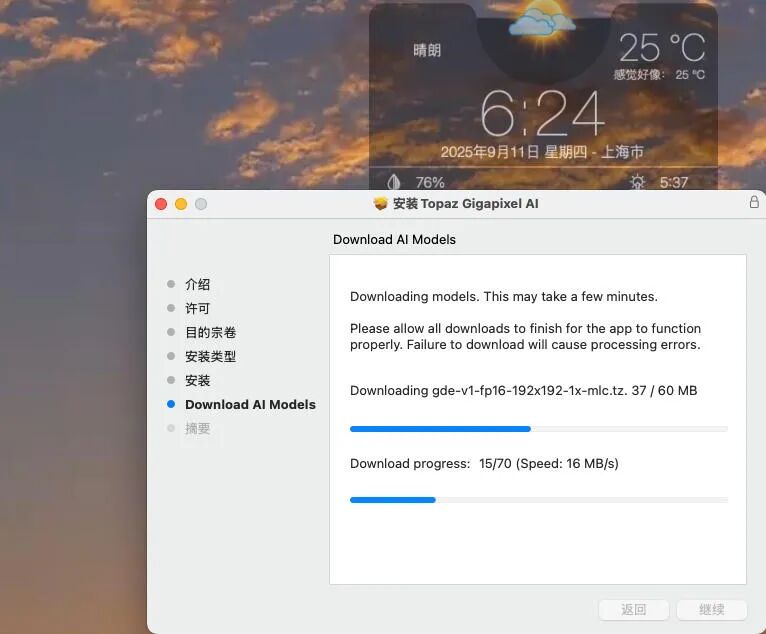Click the 6:24 clock in weather widget
Viewport: 766px width, 634px height.
(543, 114)
